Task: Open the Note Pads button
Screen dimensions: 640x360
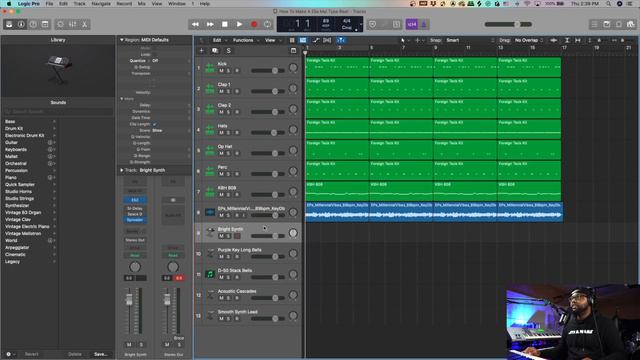Action: [x=607, y=24]
